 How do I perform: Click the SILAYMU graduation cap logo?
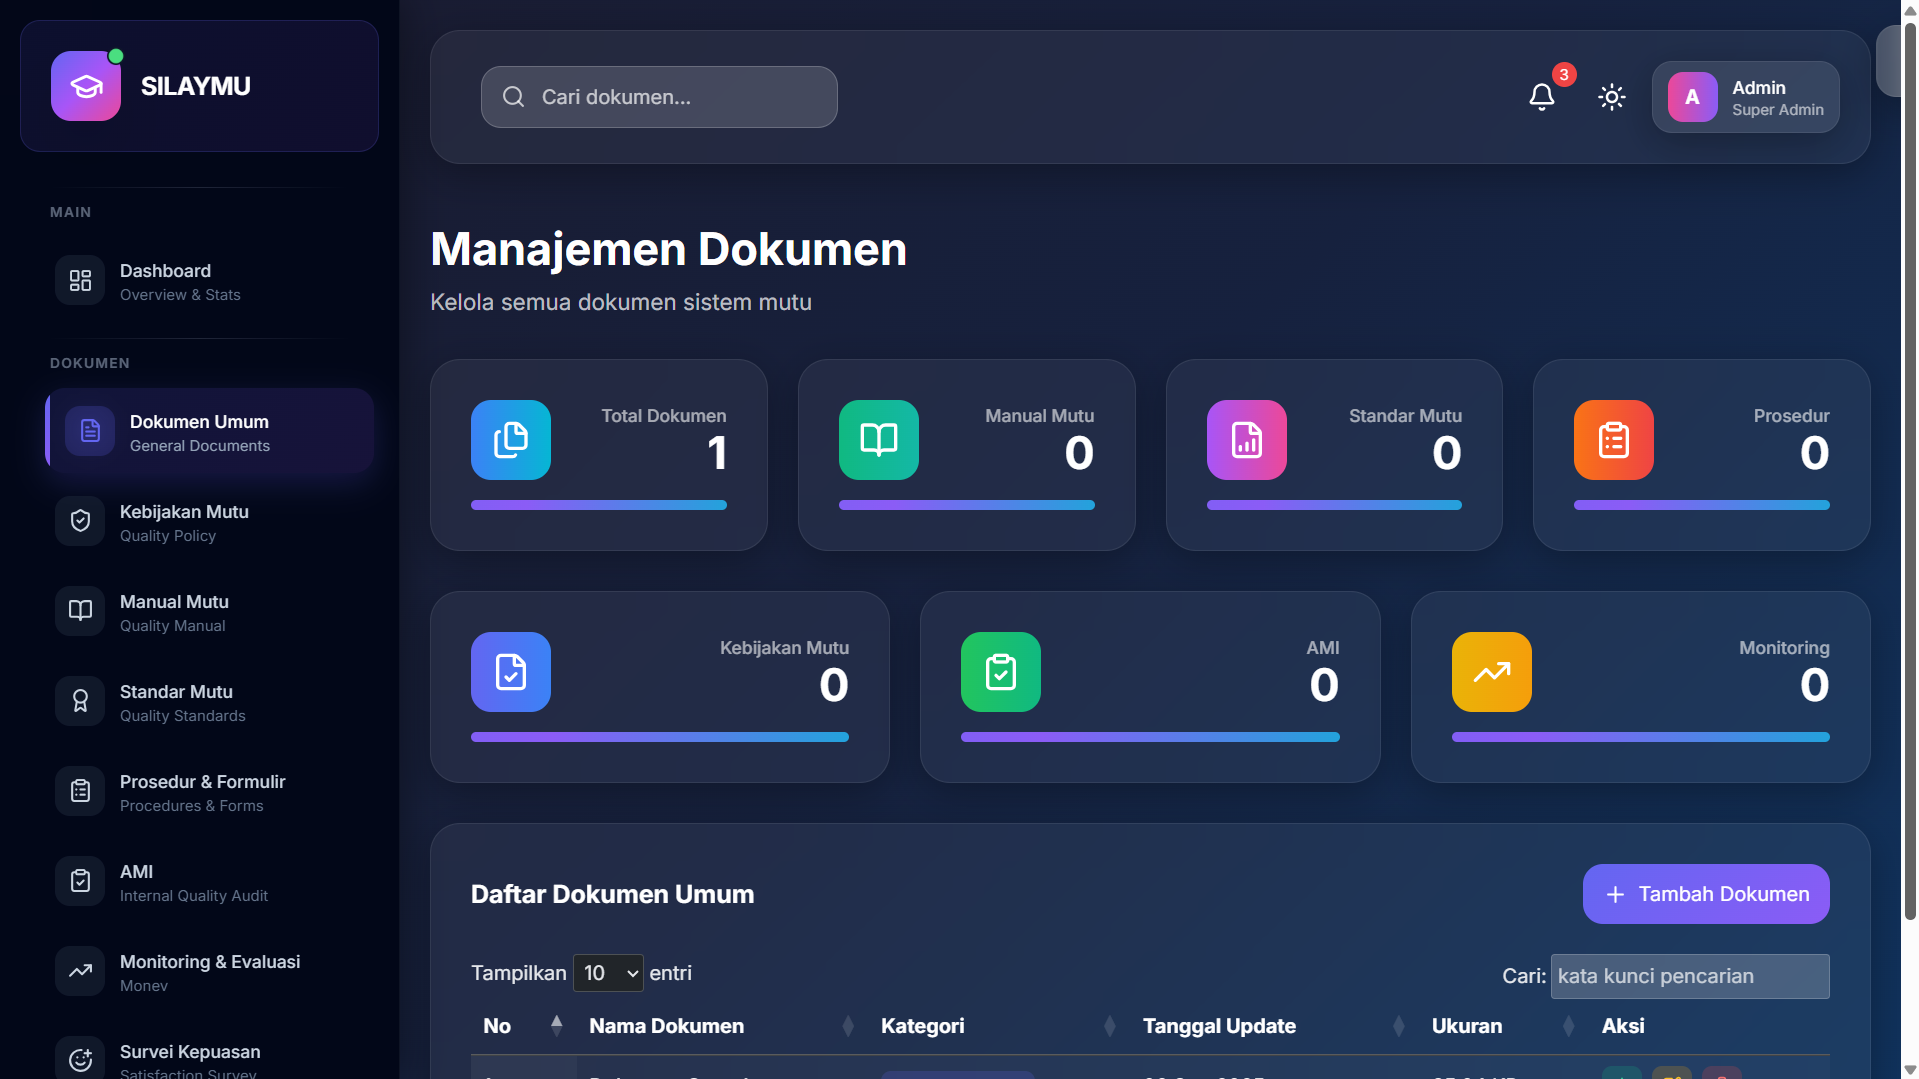click(86, 86)
